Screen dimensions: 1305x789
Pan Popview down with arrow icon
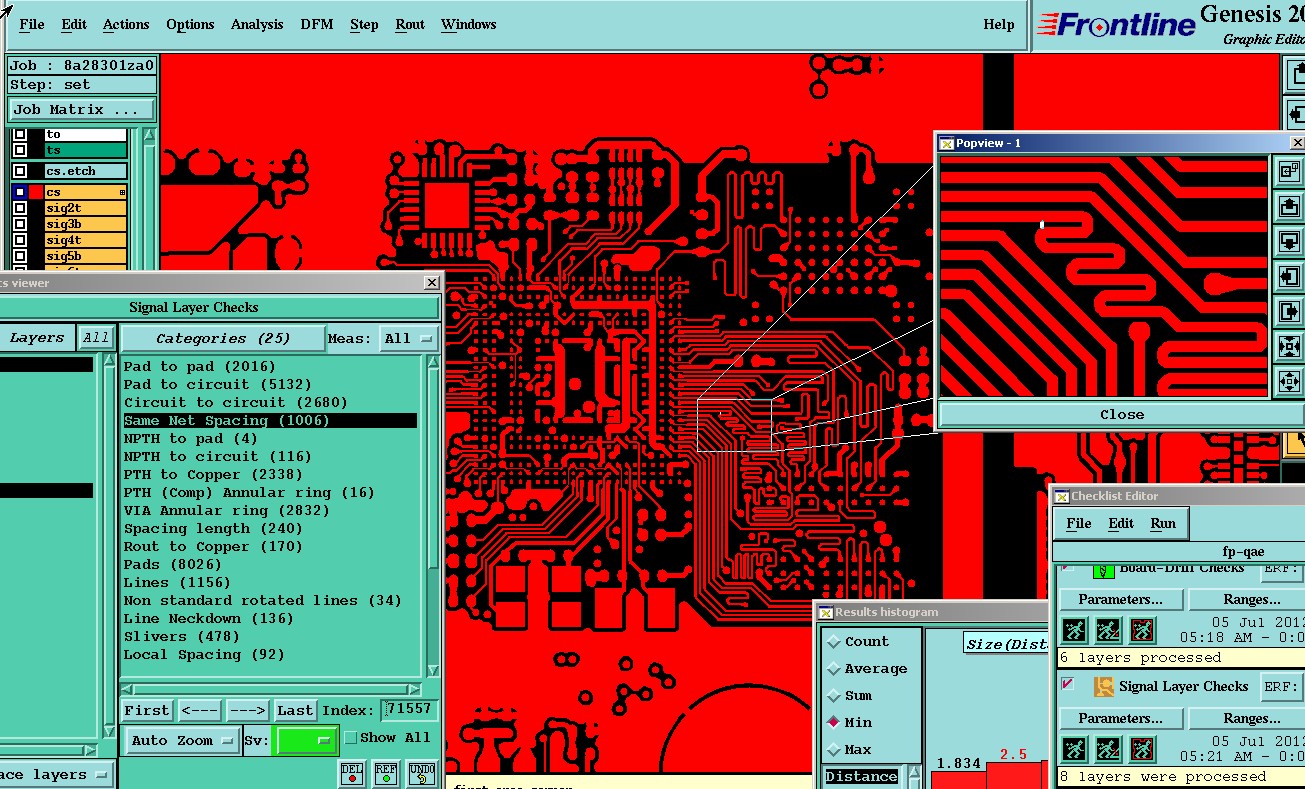click(x=1289, y=241)
